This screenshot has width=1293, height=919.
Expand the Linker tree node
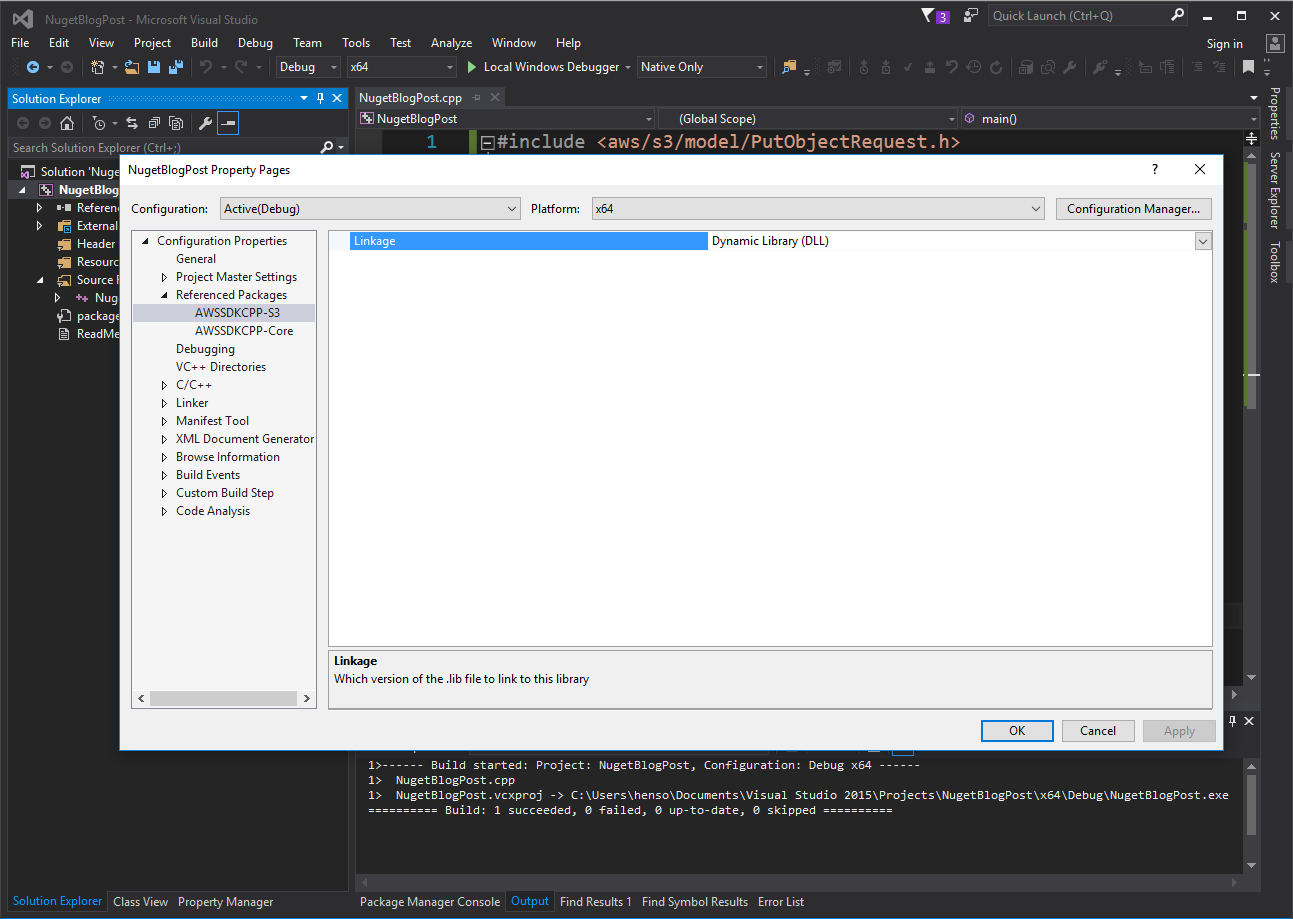pyautogui.click(x=165, y=403)
